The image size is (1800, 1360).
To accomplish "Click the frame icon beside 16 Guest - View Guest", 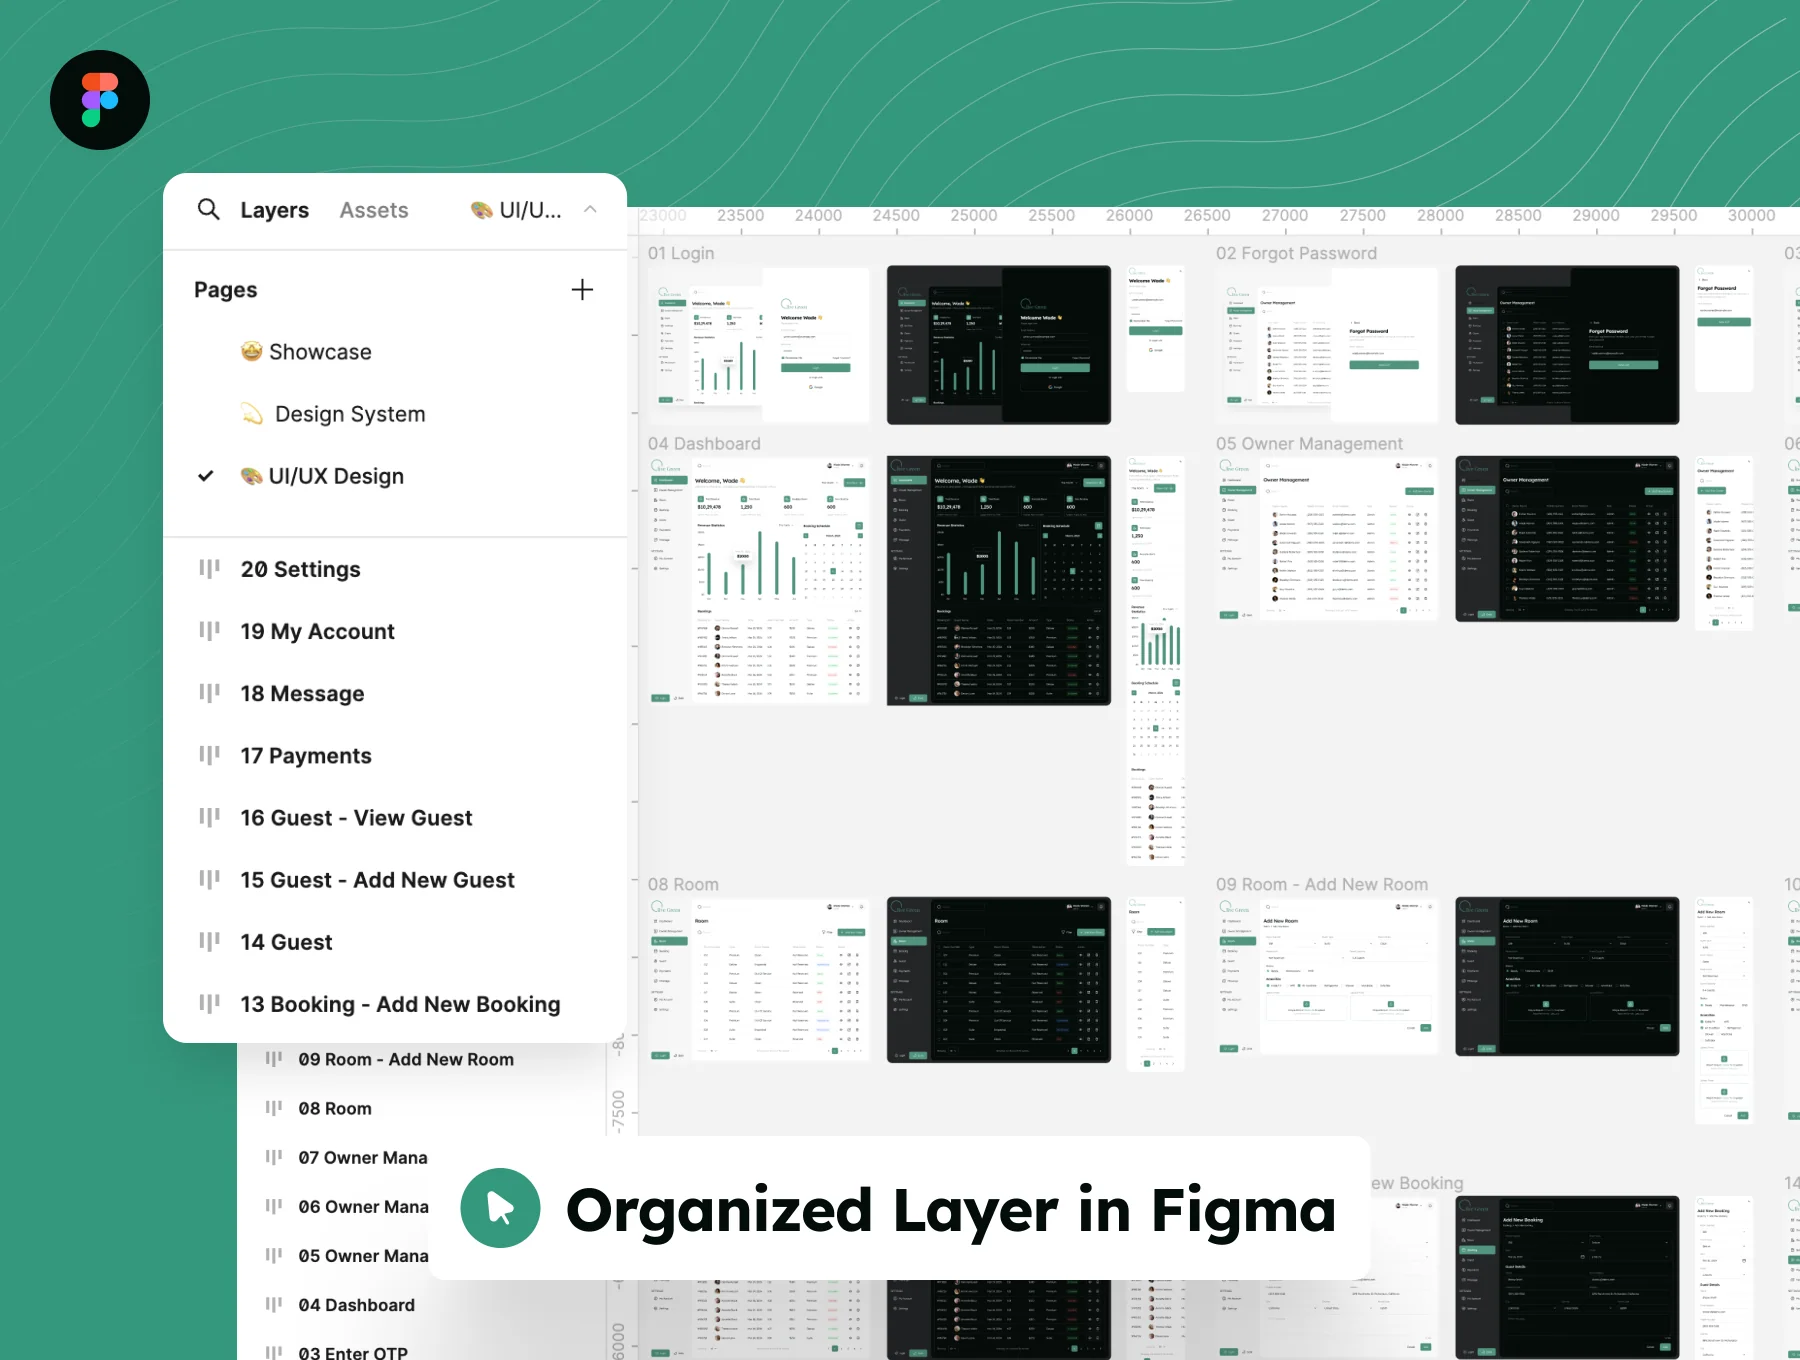I will coord(209,817).
